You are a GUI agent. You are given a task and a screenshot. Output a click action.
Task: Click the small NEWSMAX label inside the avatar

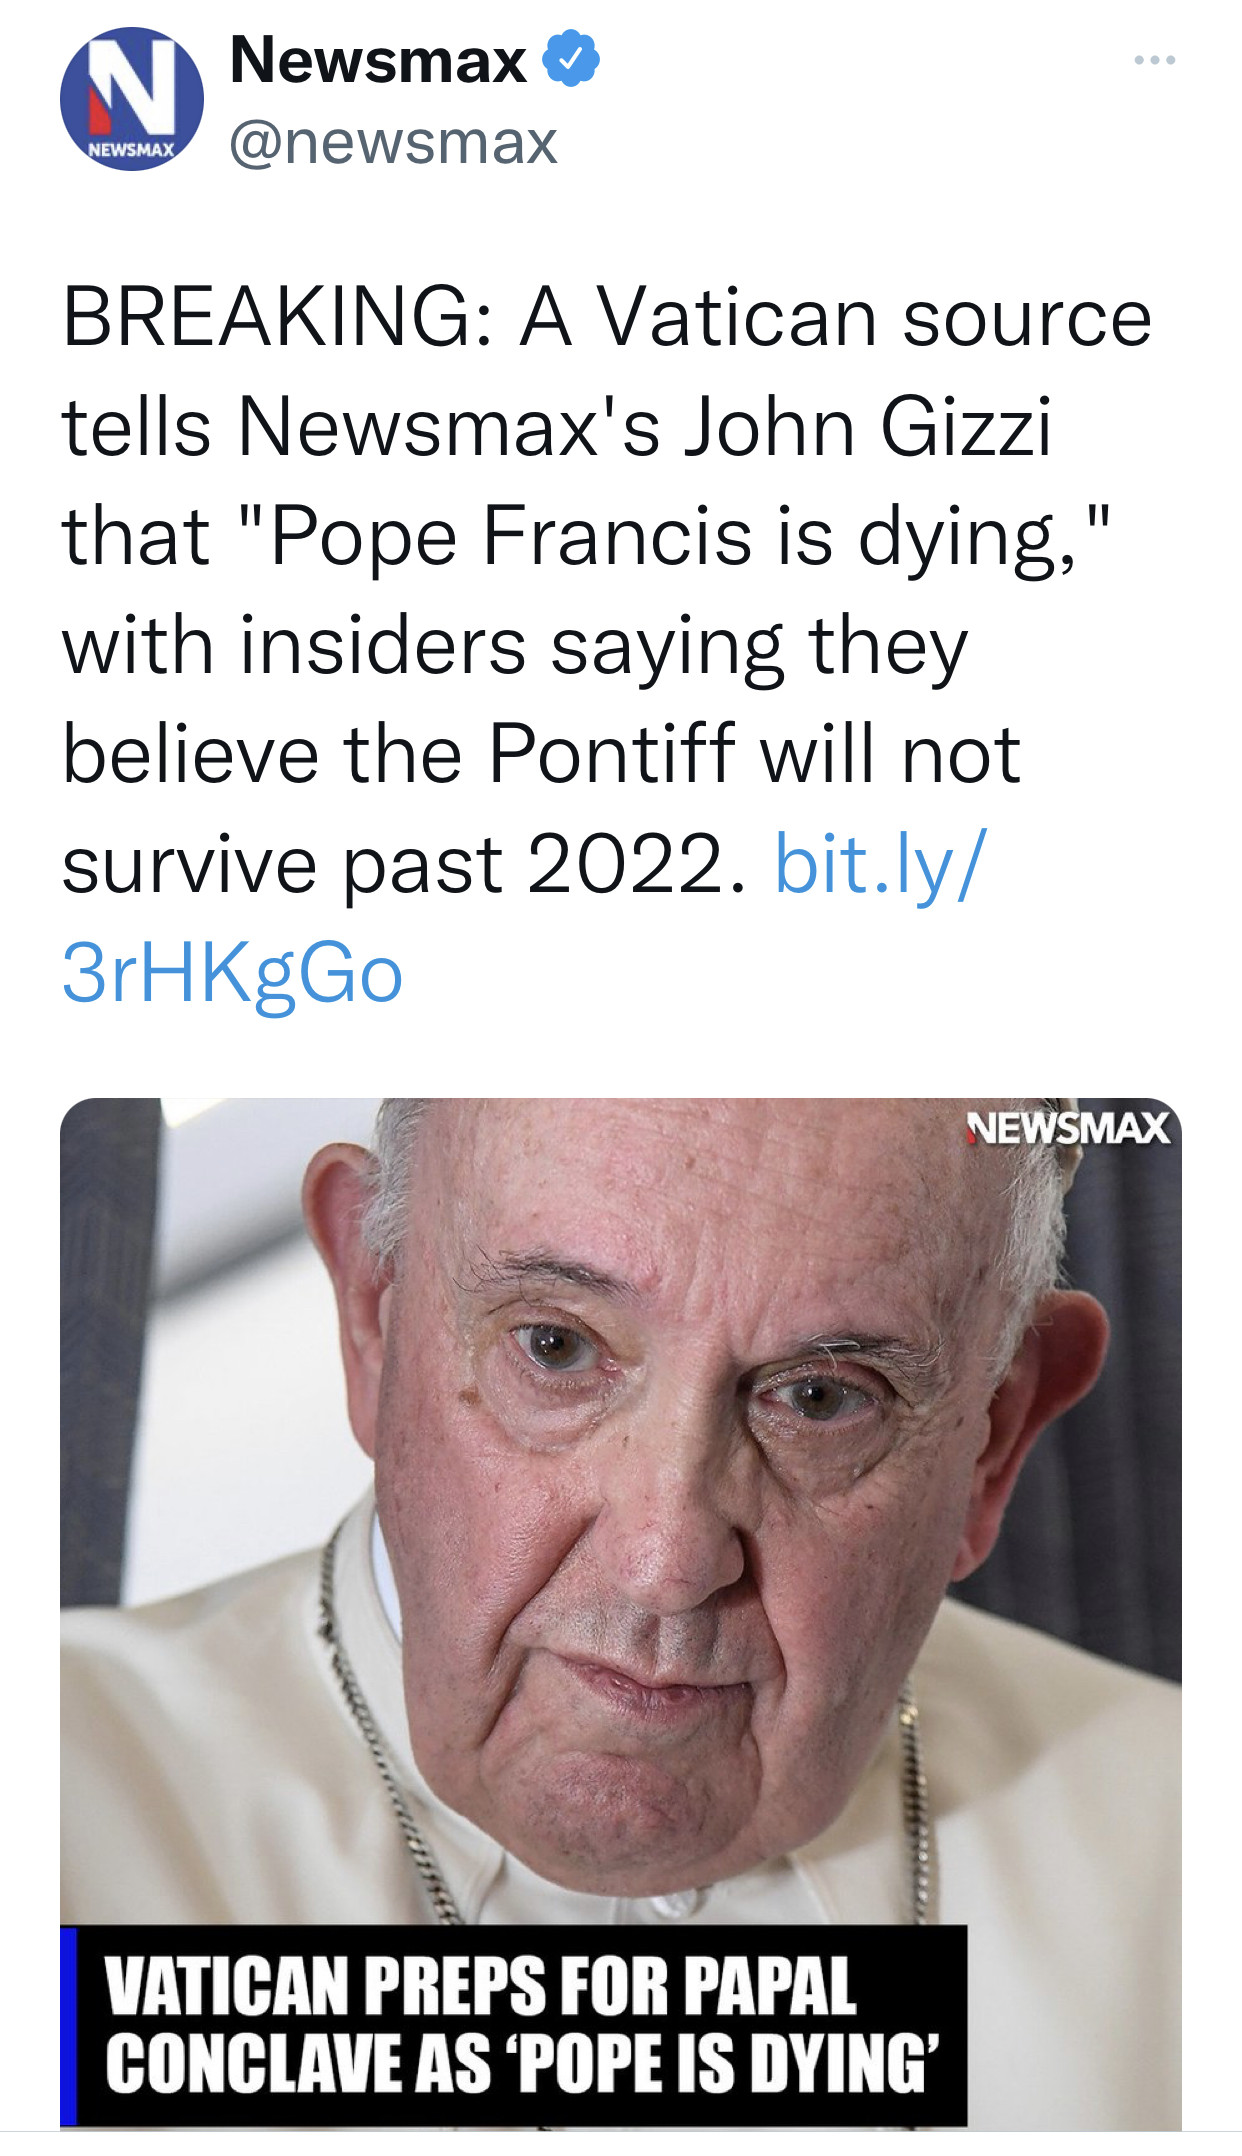(131, 150)
